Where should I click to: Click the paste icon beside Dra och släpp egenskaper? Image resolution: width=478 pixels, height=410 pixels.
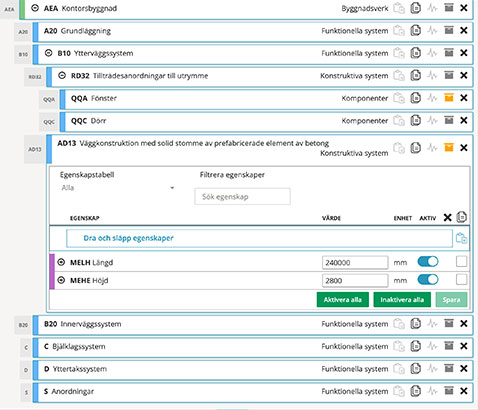coord(461,238)
